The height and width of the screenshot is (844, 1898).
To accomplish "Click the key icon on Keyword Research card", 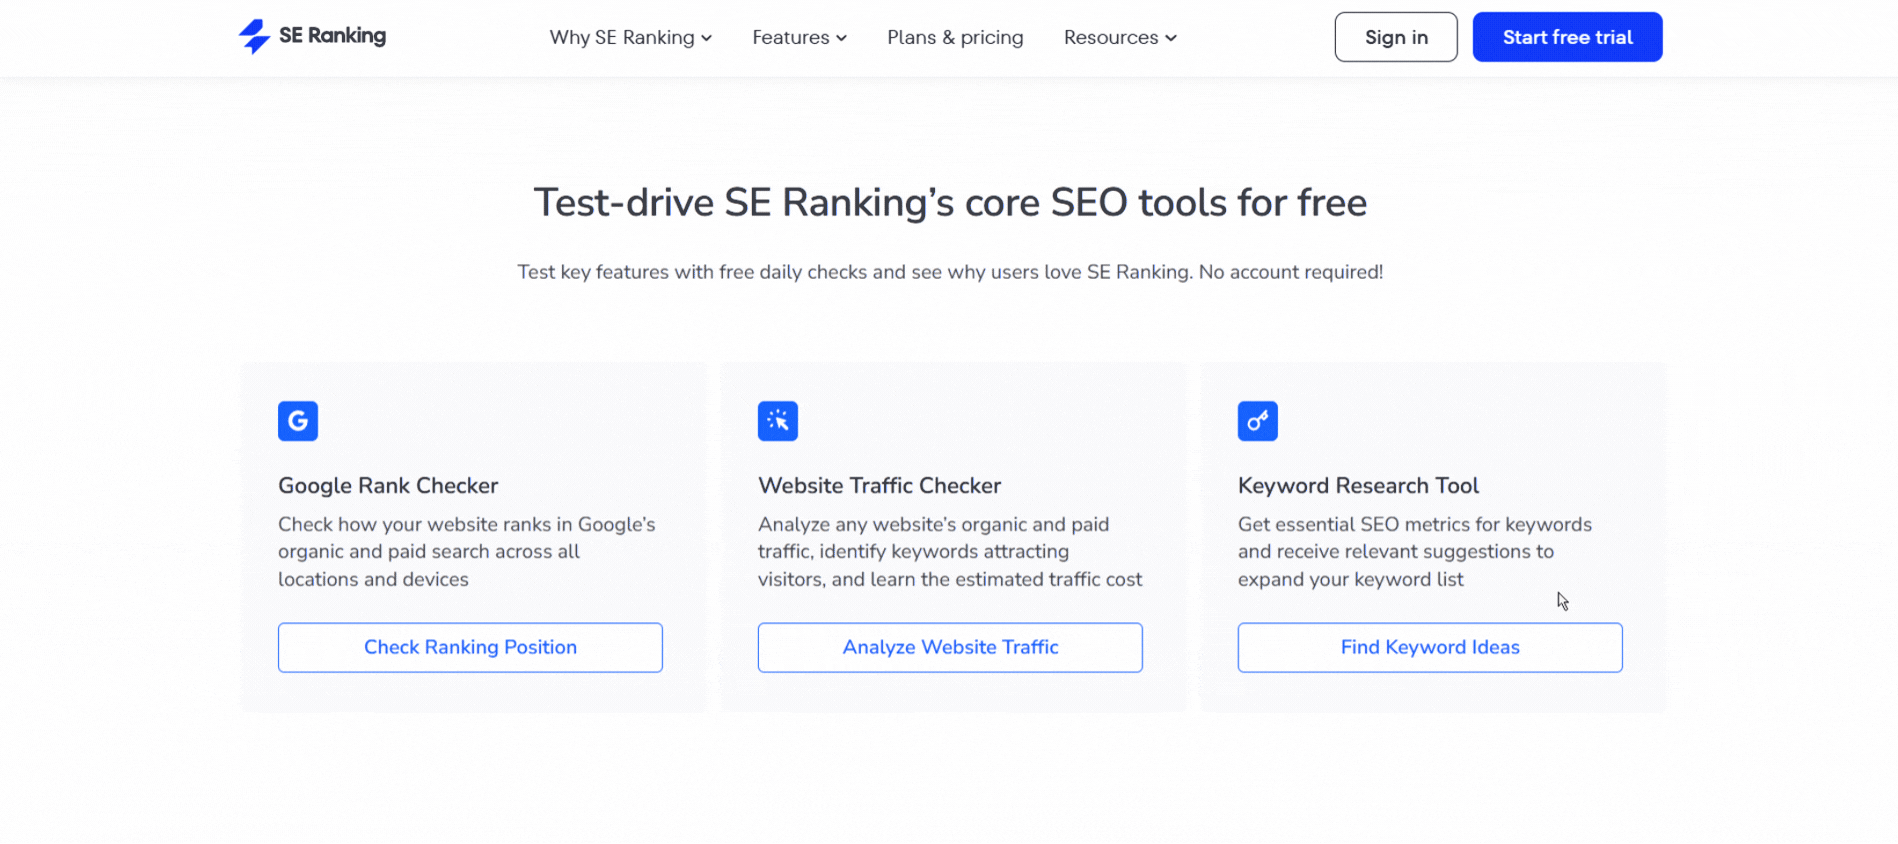I will (x=1257, y=421).
